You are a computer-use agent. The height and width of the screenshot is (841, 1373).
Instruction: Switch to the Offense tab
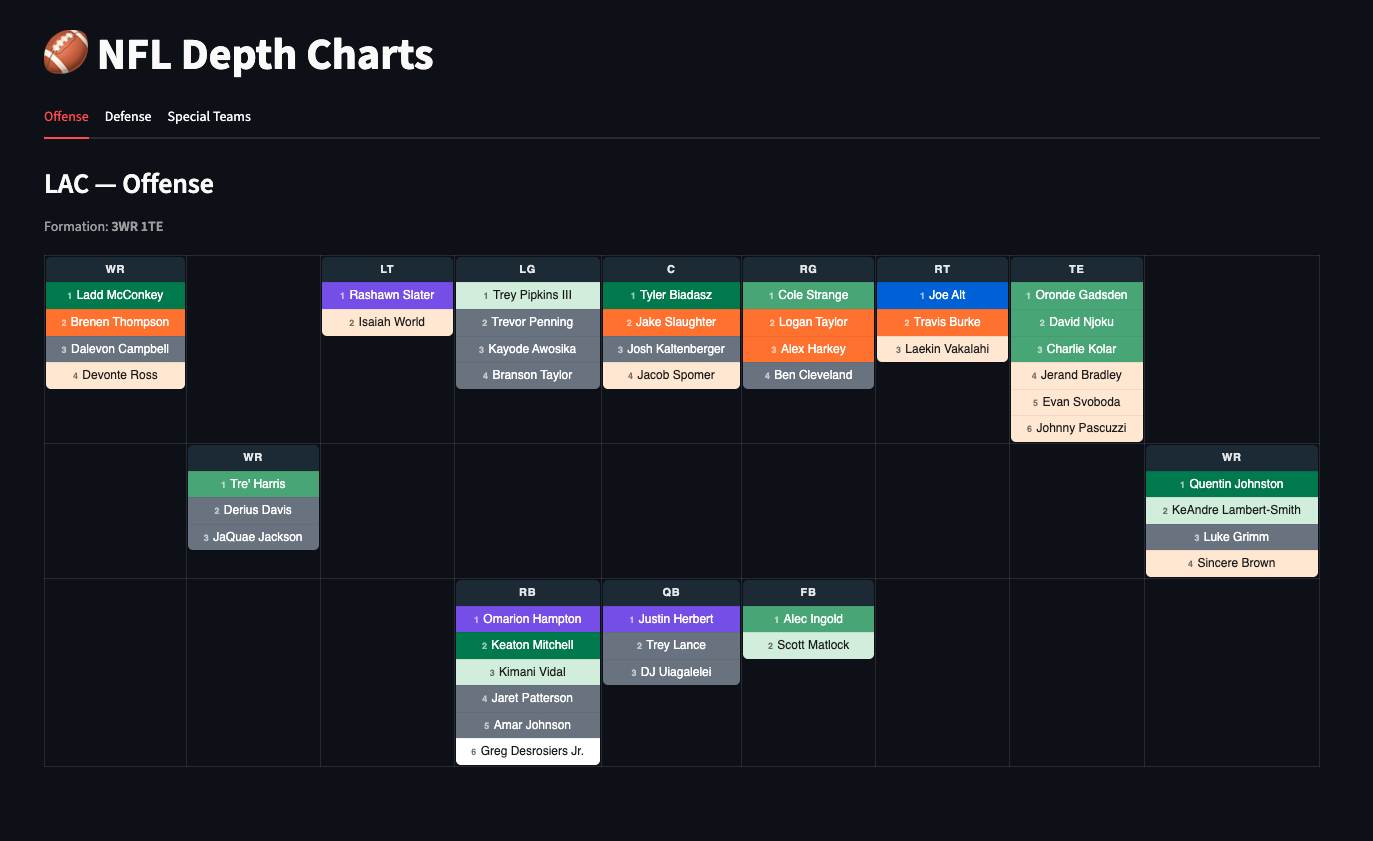[x=66, y=117]
